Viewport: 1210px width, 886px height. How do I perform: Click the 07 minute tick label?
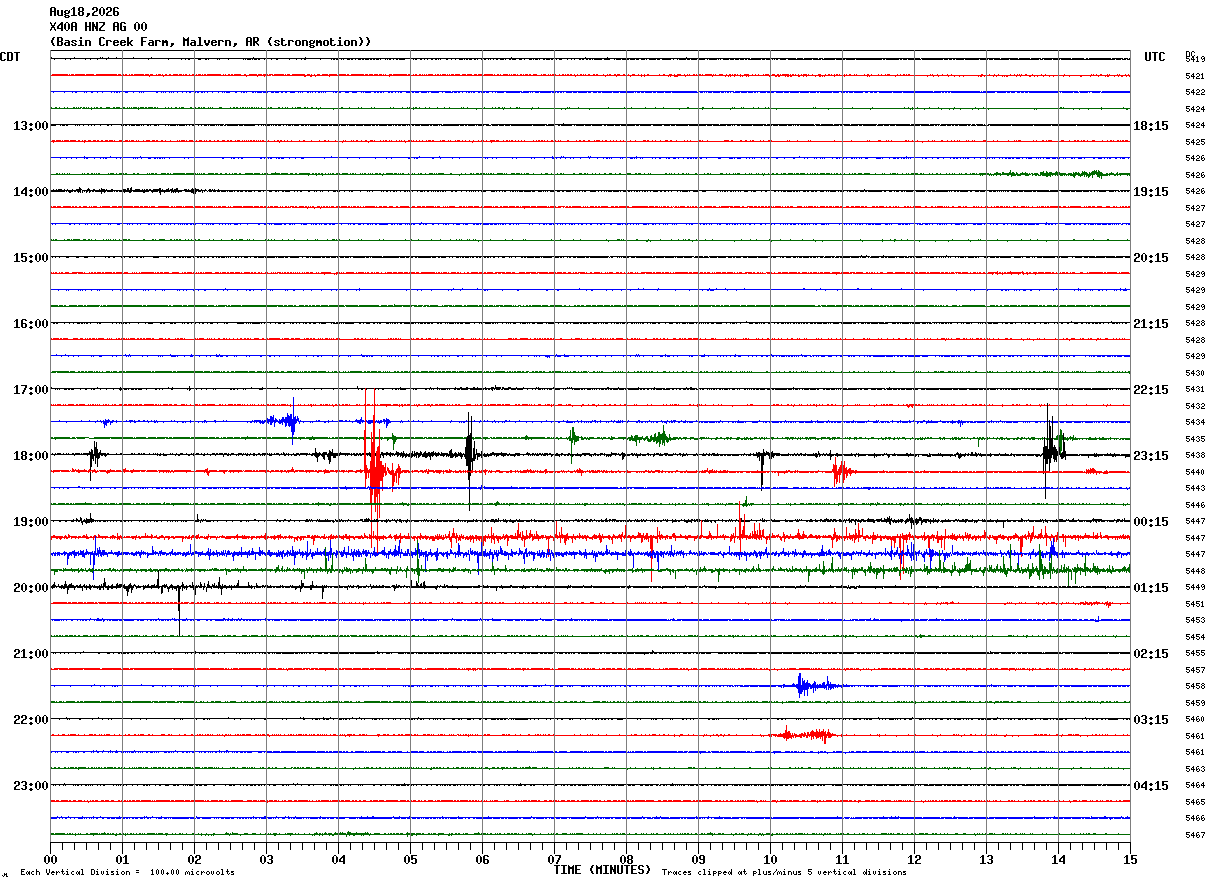[554, 859]
